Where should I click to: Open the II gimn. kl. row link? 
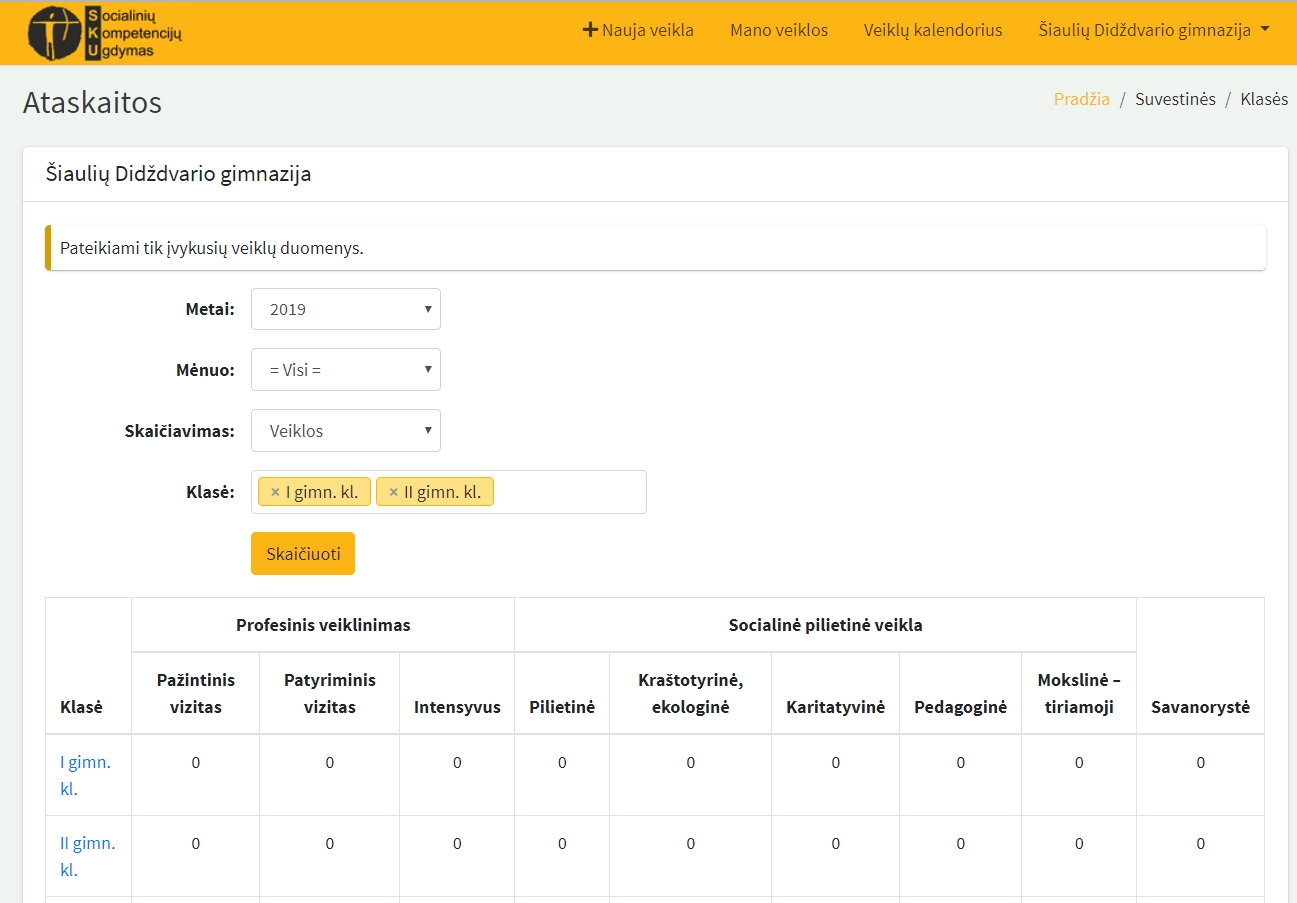(87, 856)
